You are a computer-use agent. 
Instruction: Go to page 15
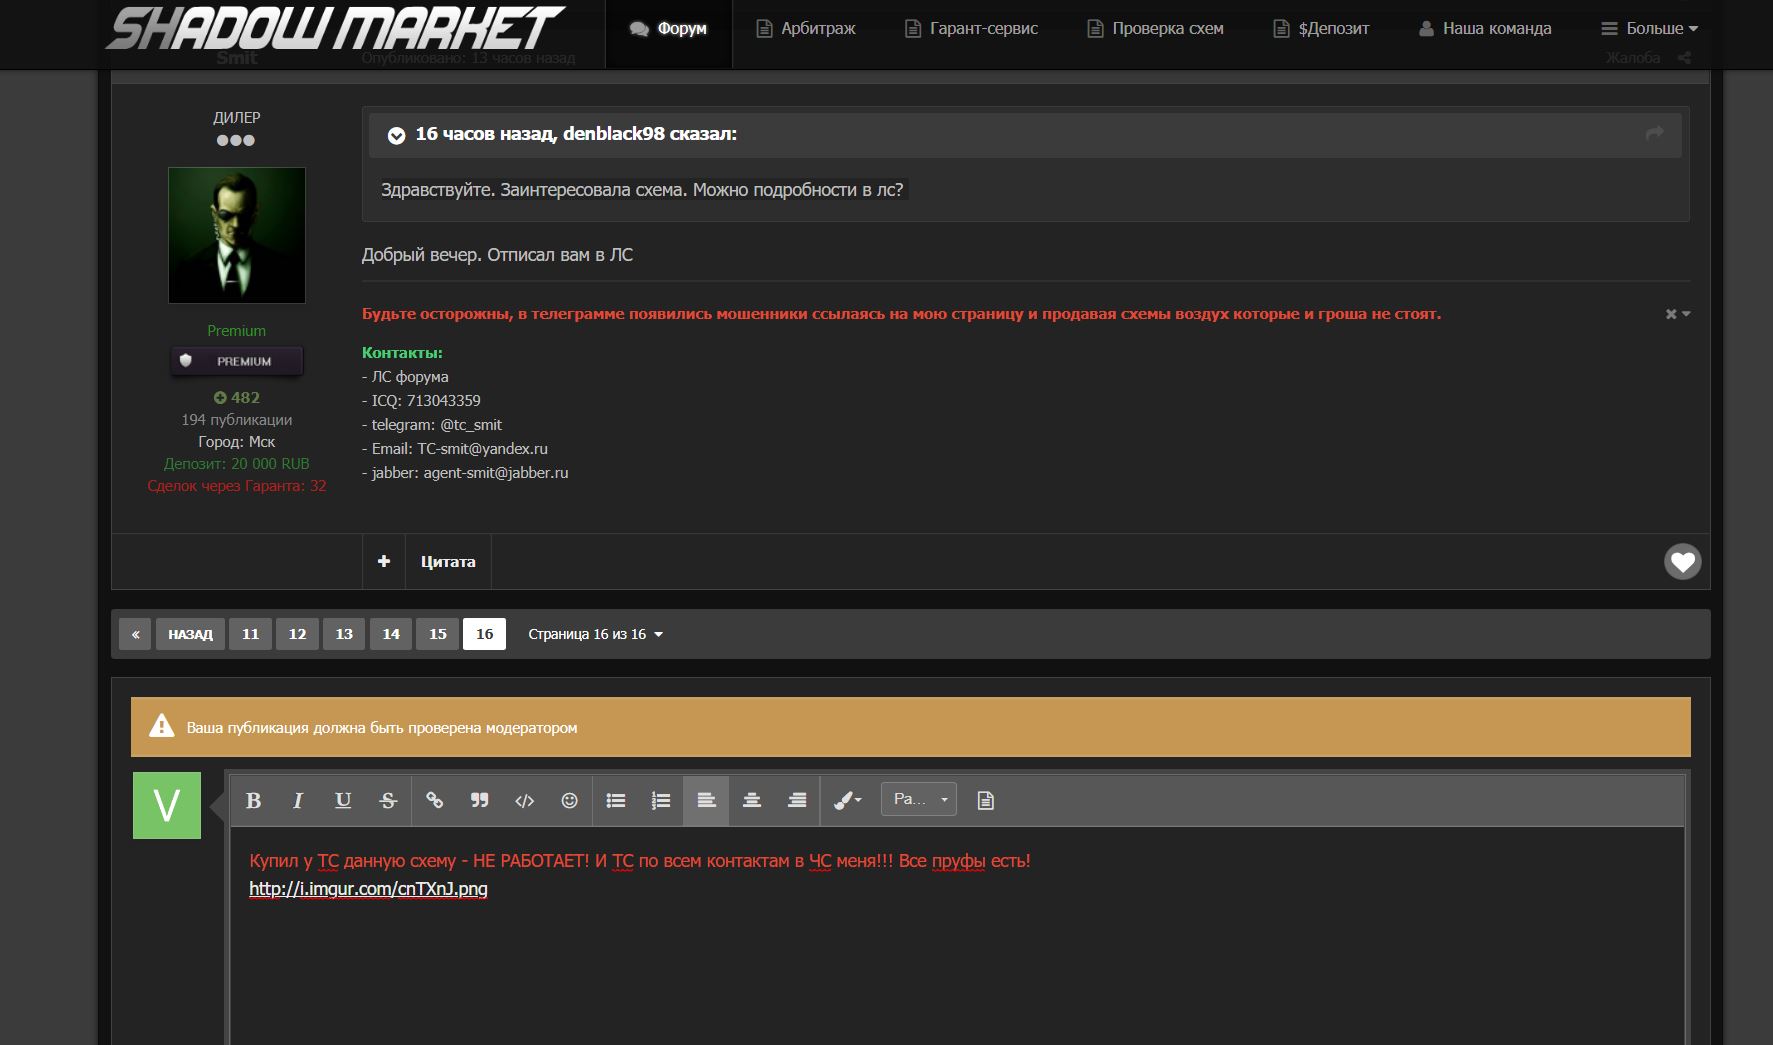(438, 634)
